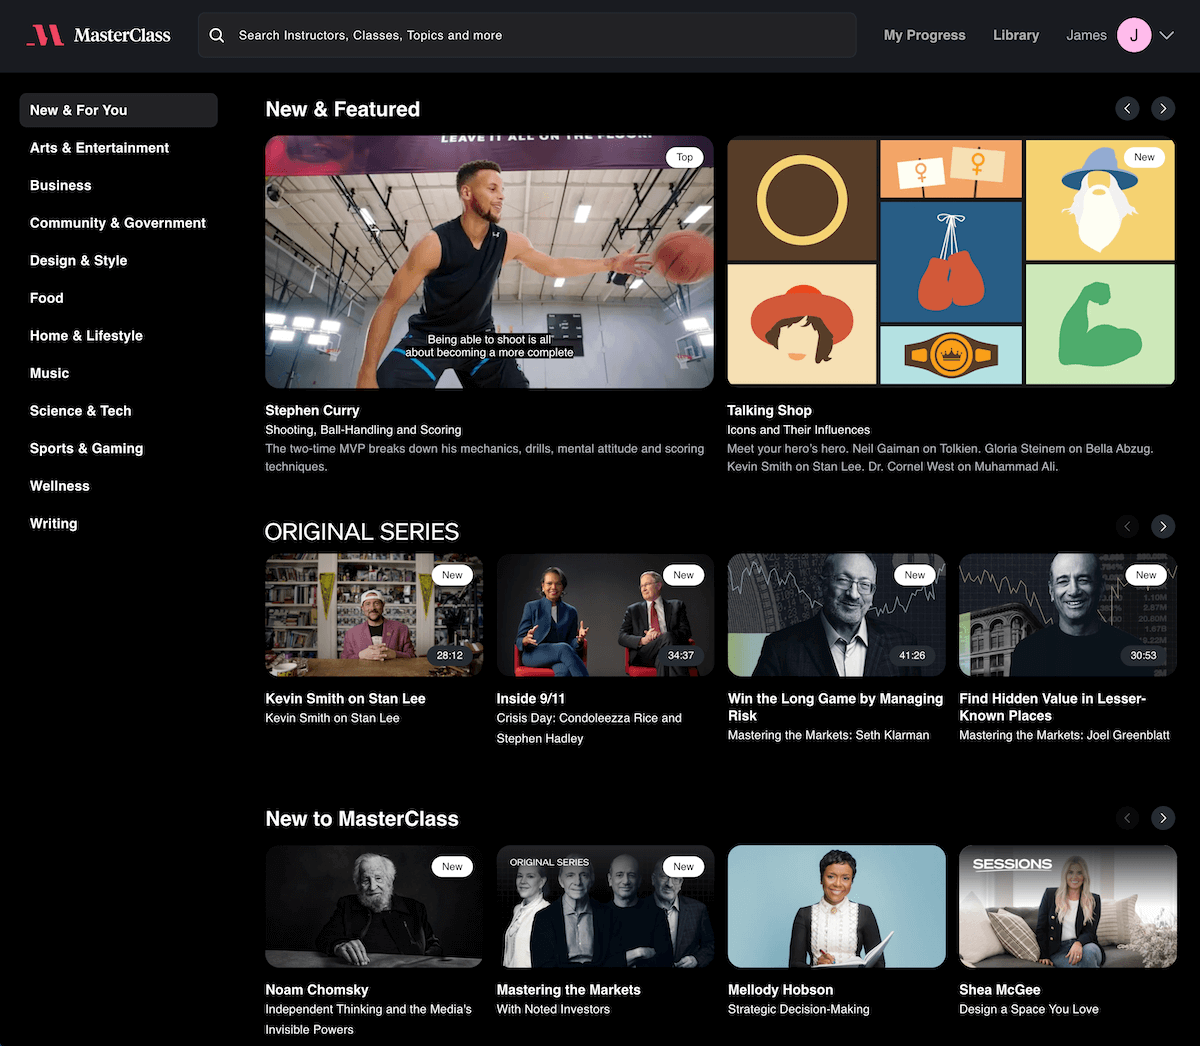
Task: Click the Kevin Smith on Stan Lee title
Action: 345,699
